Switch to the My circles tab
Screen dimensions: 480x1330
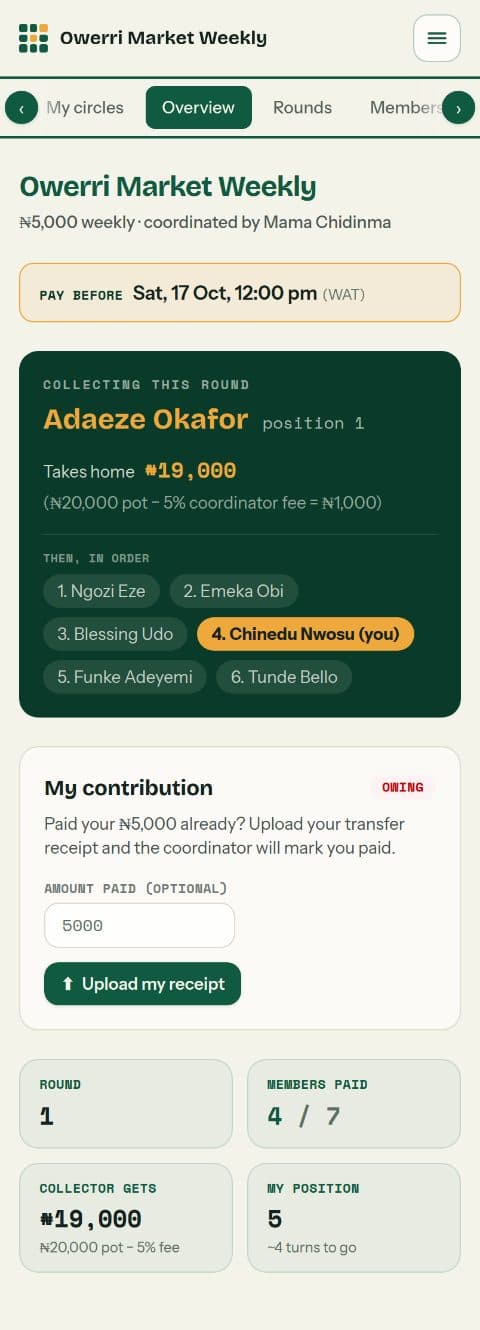[x=85, y=107]
